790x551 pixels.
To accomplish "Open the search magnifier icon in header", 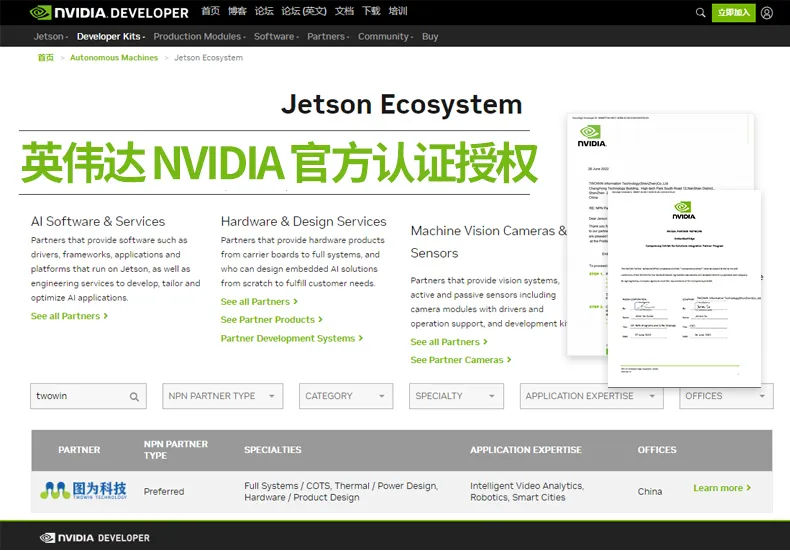I will point(700,13).
